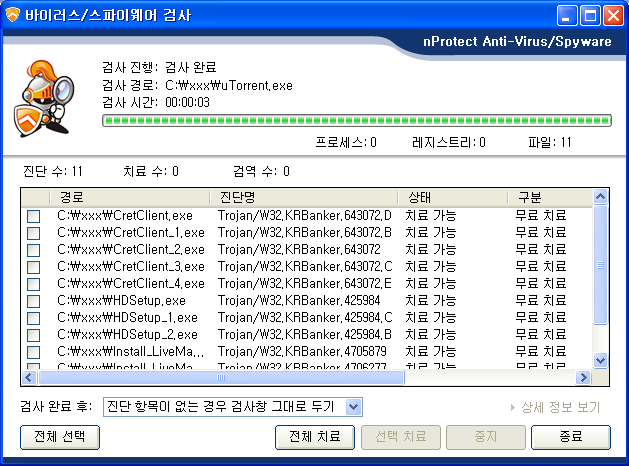Click the 전체 선택 button

tap(60, 437)
